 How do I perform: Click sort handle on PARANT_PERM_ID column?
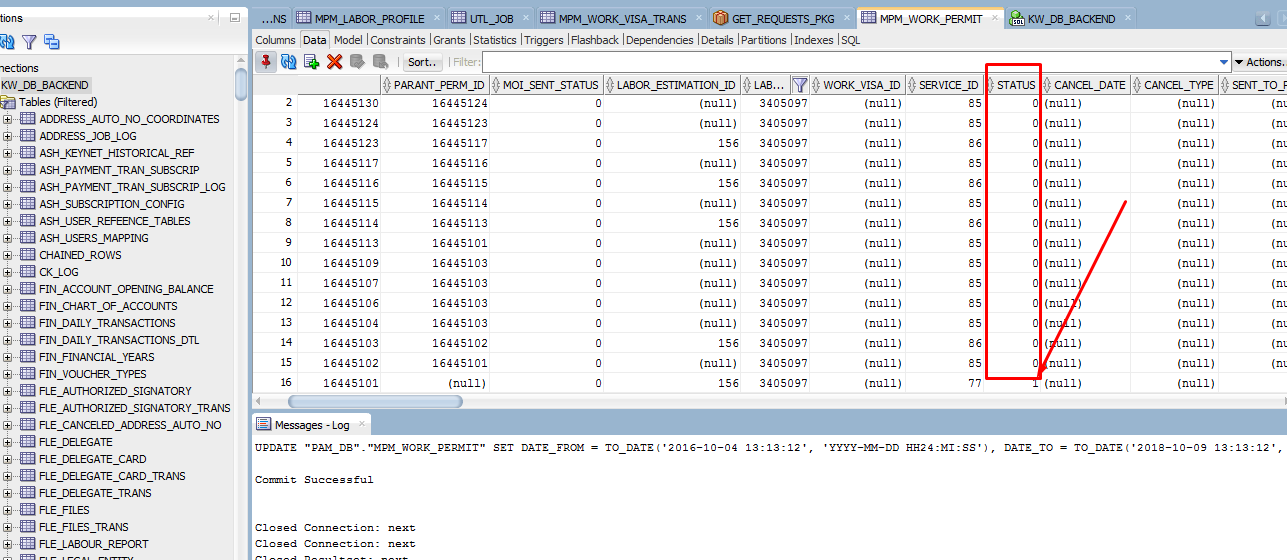pos(387,85)
